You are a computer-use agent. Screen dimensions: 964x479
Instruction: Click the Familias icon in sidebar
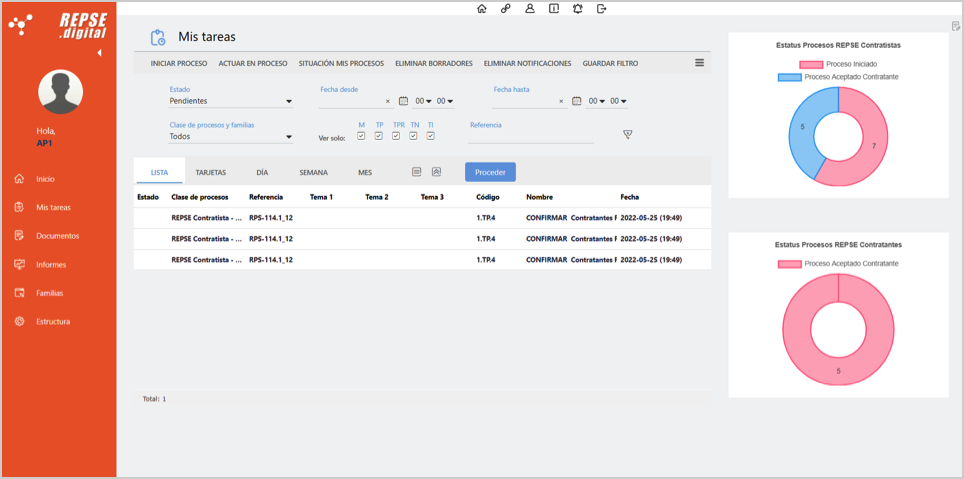coord(19,293)
